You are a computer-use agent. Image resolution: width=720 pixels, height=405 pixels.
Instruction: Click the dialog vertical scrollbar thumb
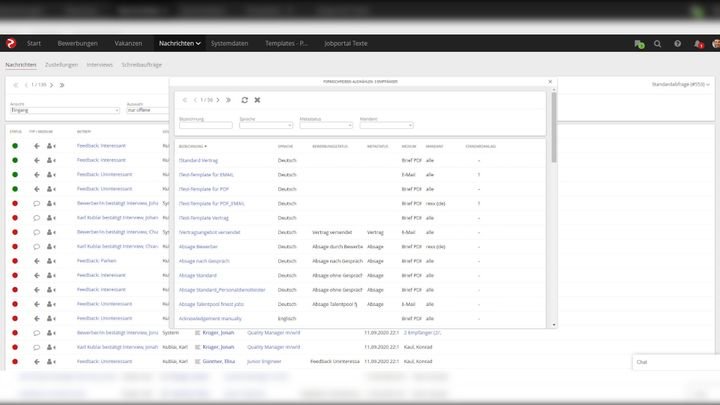click(x=554, y=128)
